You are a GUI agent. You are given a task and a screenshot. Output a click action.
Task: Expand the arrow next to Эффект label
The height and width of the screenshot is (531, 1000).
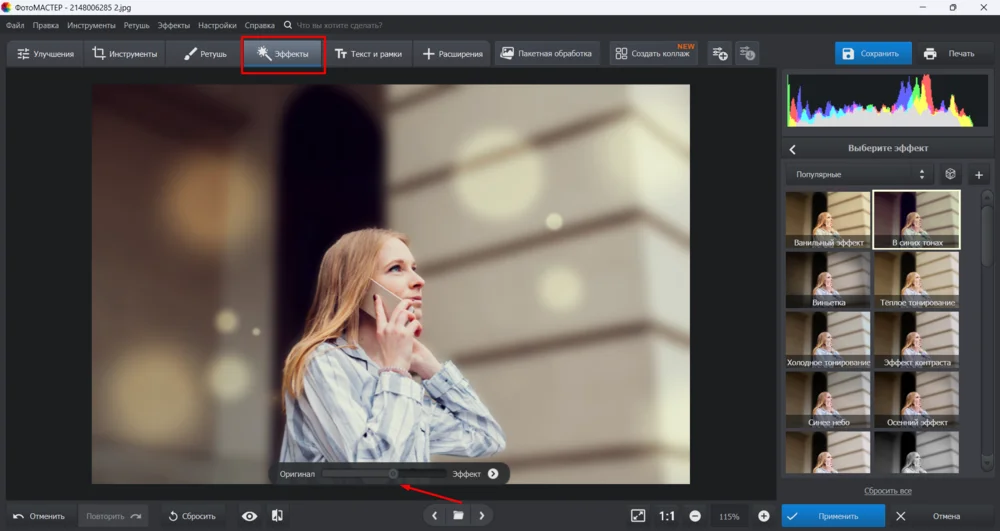coord(493,474)
